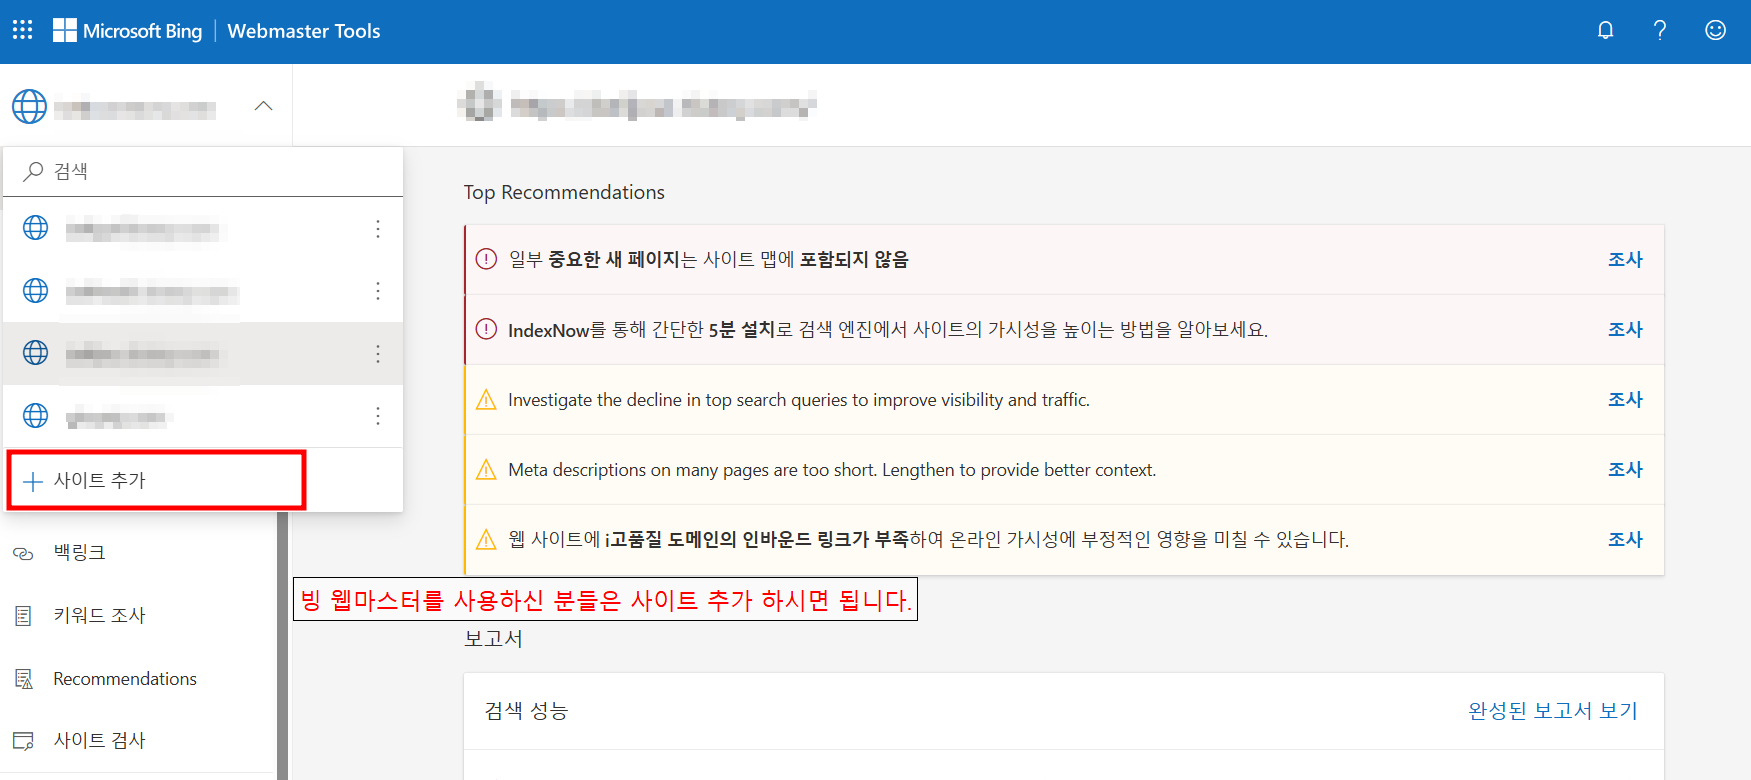Click the IndexNow recommendation text

(888, 329)
